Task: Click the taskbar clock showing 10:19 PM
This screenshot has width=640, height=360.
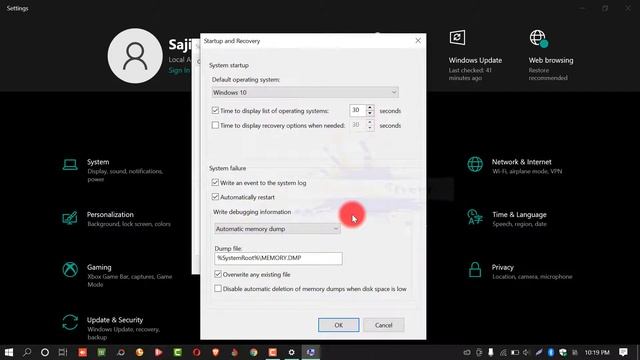Action: (x=597, y=352)
